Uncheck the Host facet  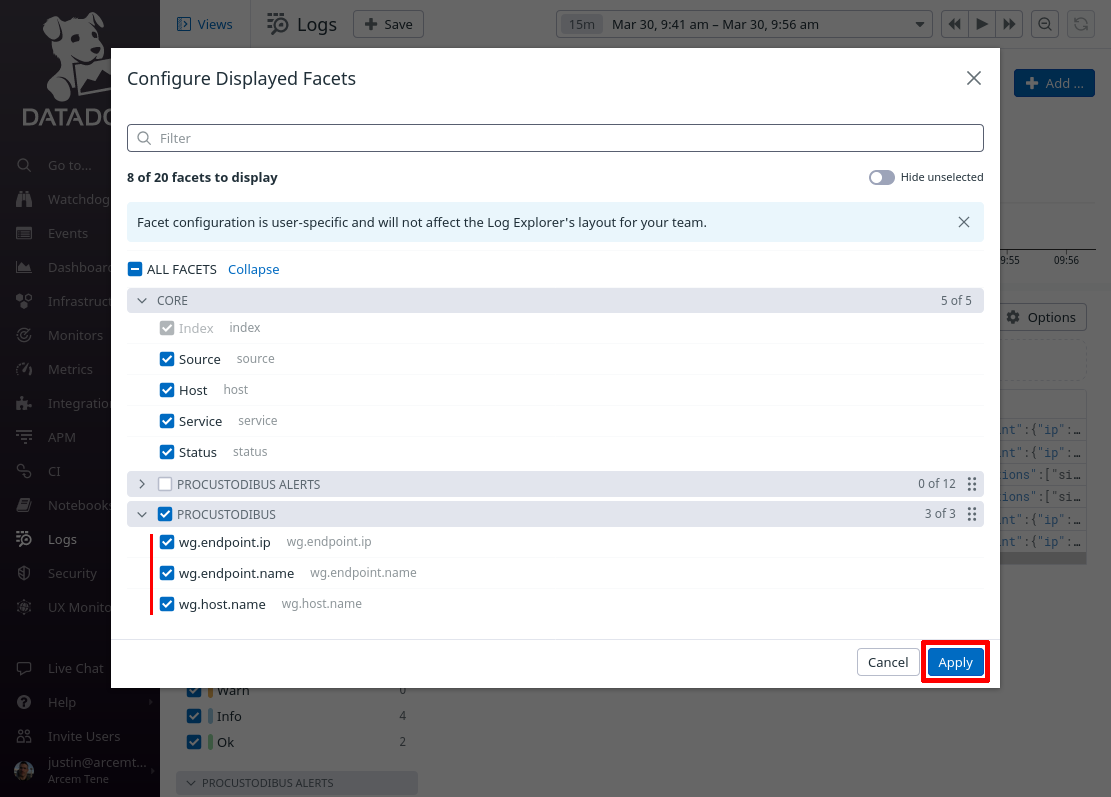[167, 390]
